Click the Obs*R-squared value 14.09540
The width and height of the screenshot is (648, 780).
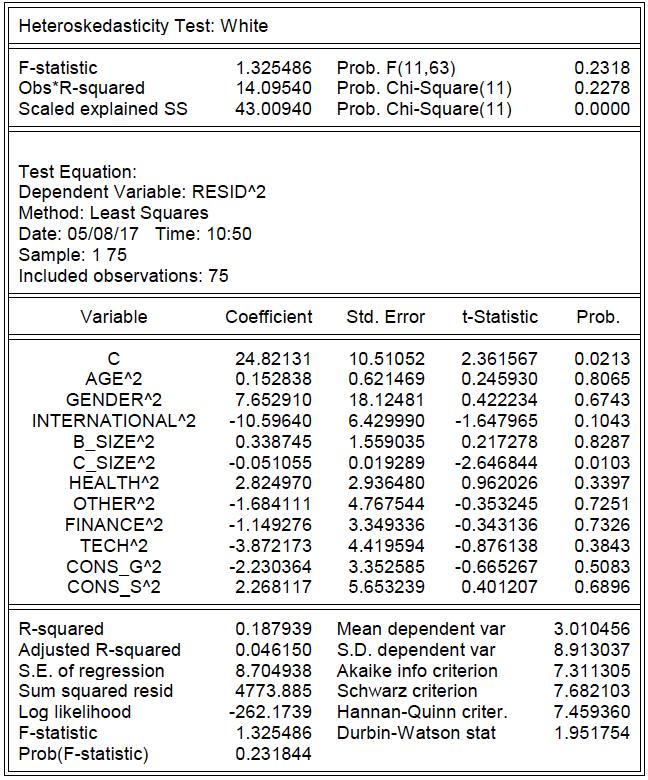pos(274,88)
